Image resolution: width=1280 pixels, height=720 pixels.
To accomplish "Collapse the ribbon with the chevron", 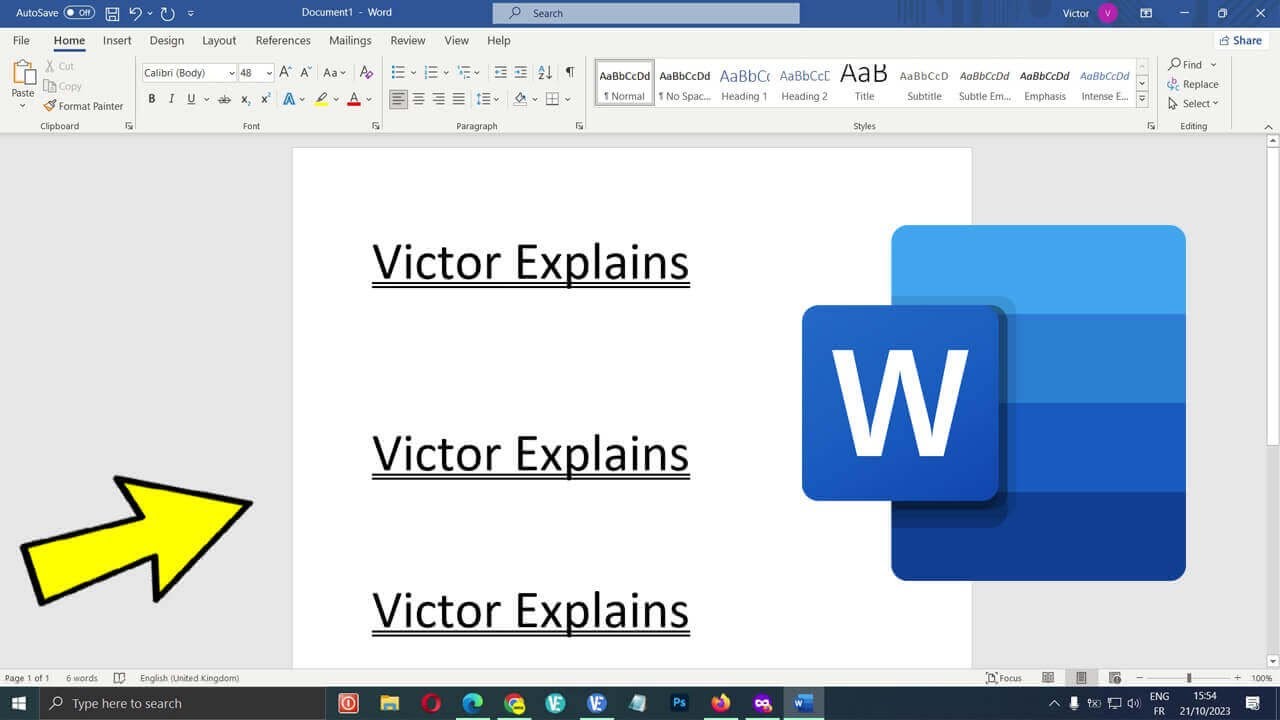I will tap(1269, 127).
